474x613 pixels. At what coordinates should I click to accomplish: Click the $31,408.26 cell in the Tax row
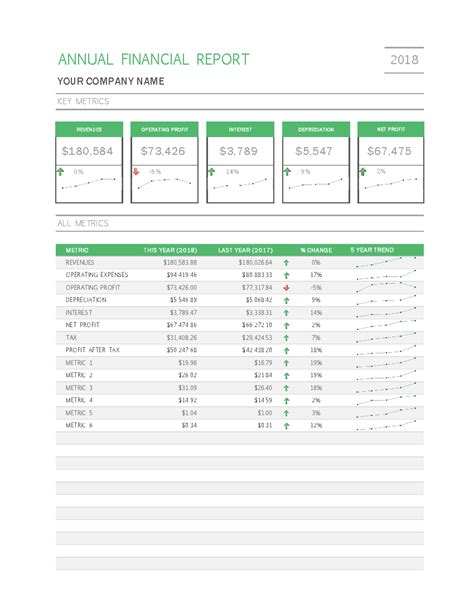tap(181, 337)
